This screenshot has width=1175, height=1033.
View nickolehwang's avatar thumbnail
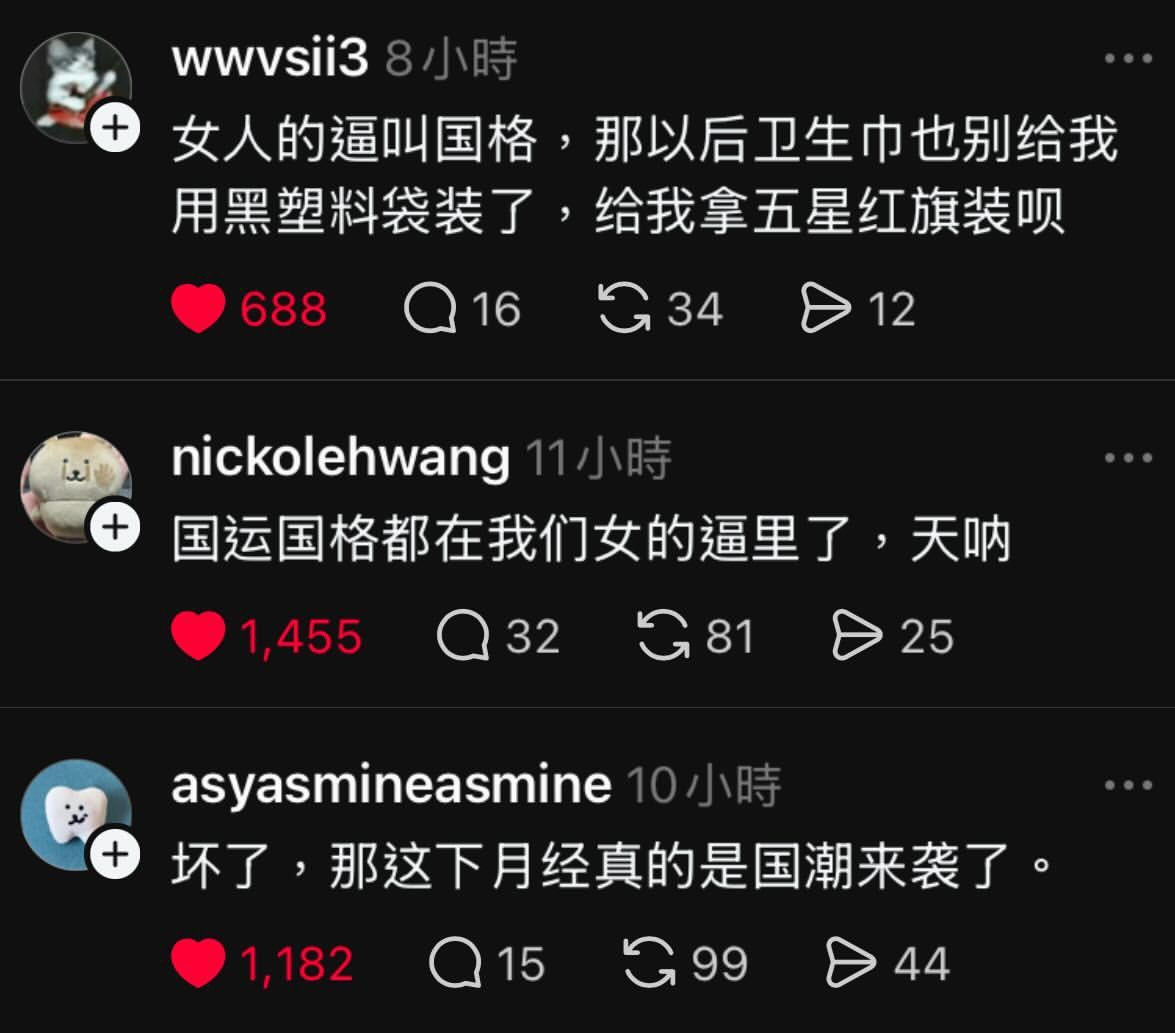(75, 487)
